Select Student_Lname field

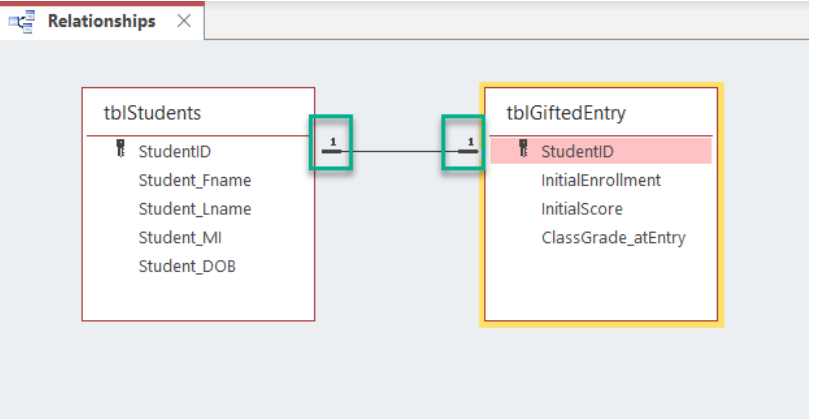click(x=195, y=209)
